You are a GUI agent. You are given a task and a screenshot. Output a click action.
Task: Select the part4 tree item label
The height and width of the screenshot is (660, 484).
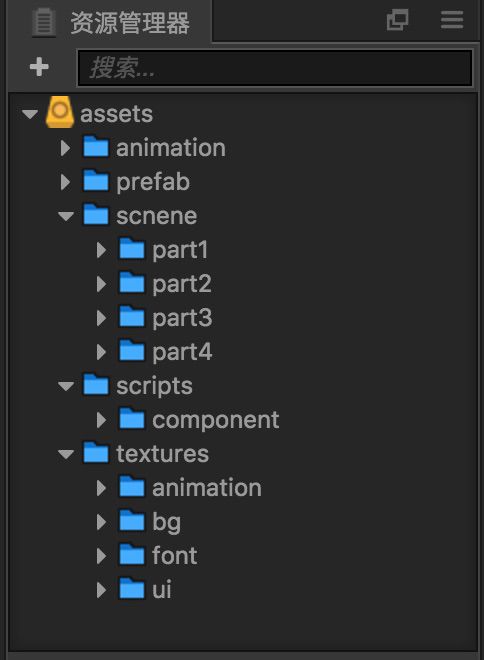(x=182, y=352)
